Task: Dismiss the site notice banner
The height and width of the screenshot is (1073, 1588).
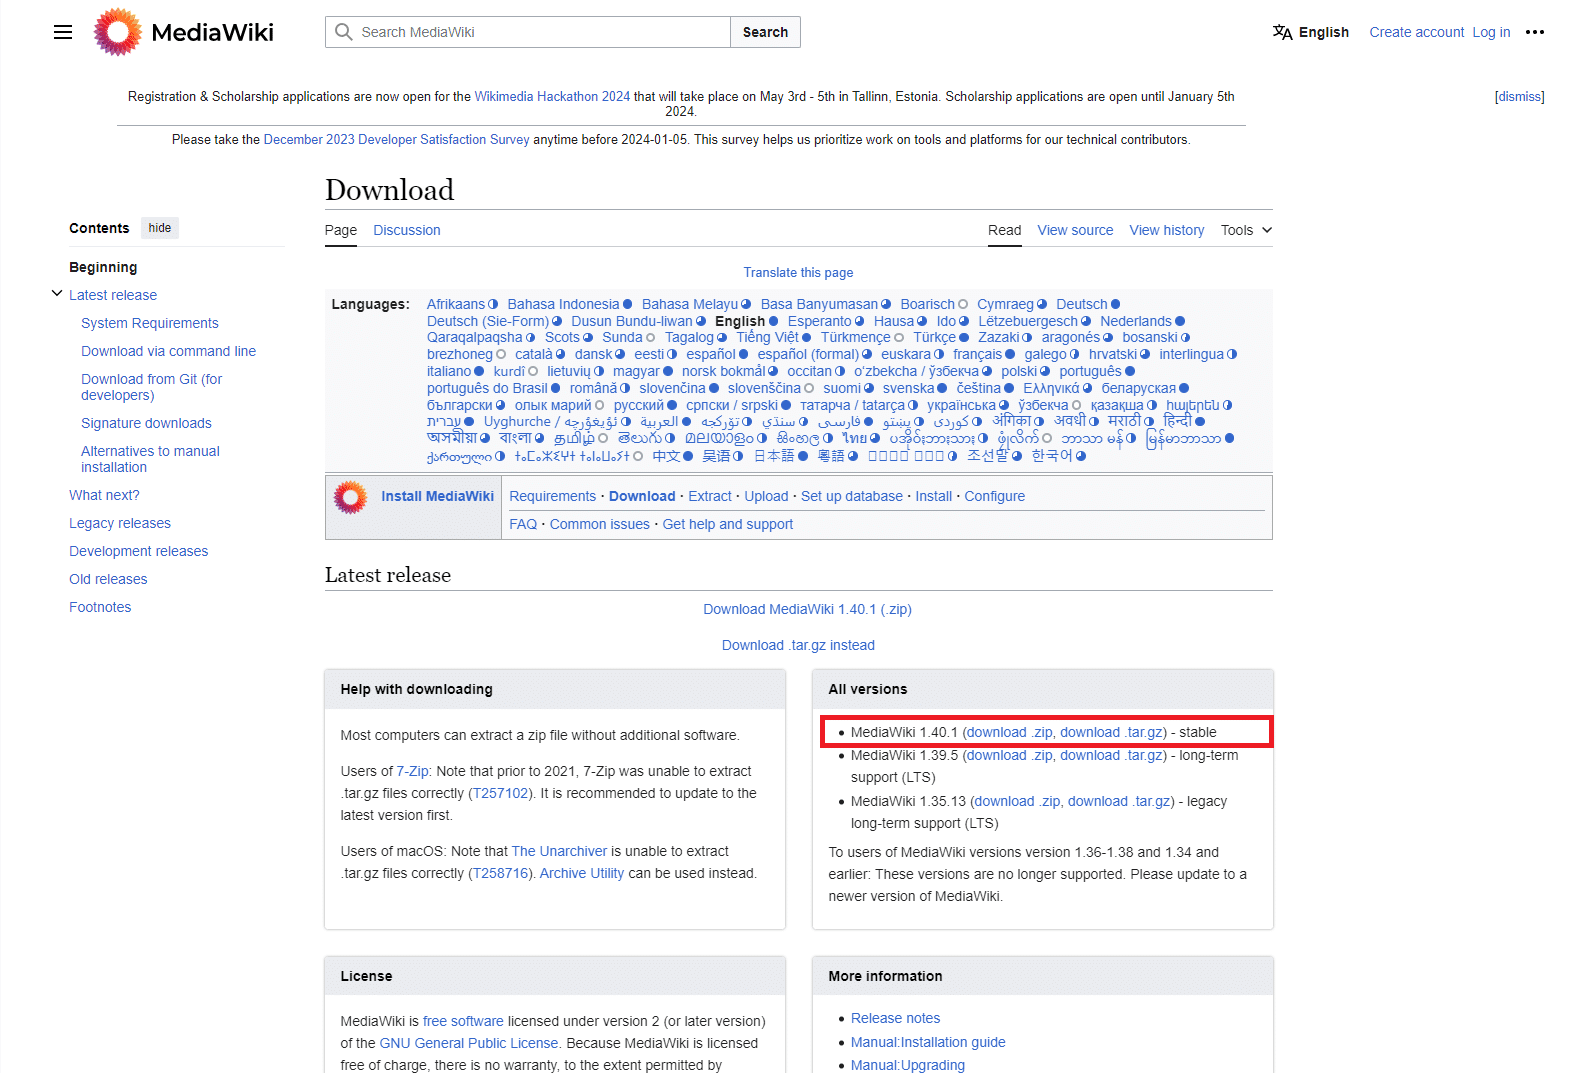Action: pos(1520,97)
